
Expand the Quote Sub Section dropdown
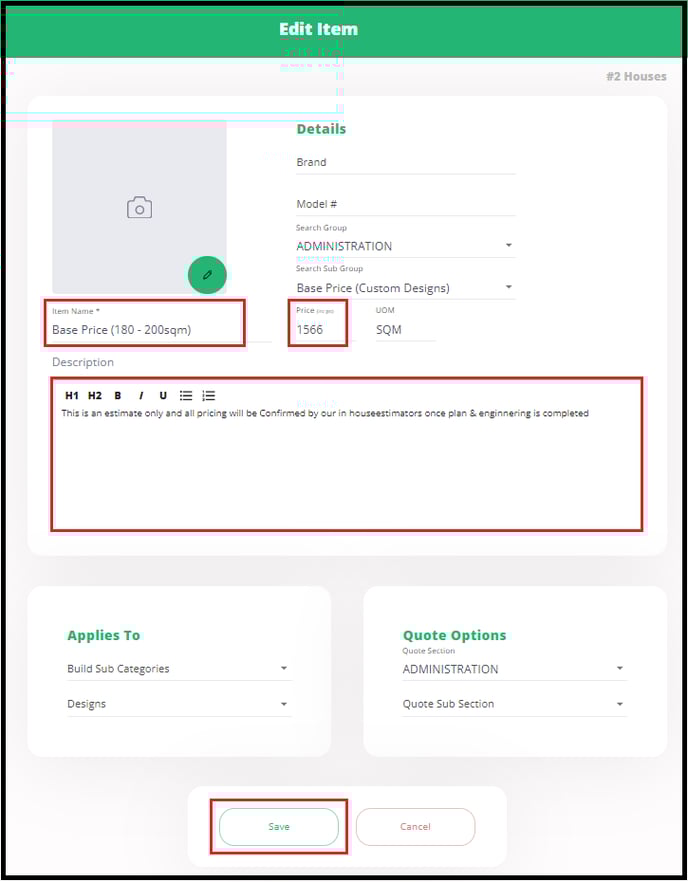(x=514, y=704)
